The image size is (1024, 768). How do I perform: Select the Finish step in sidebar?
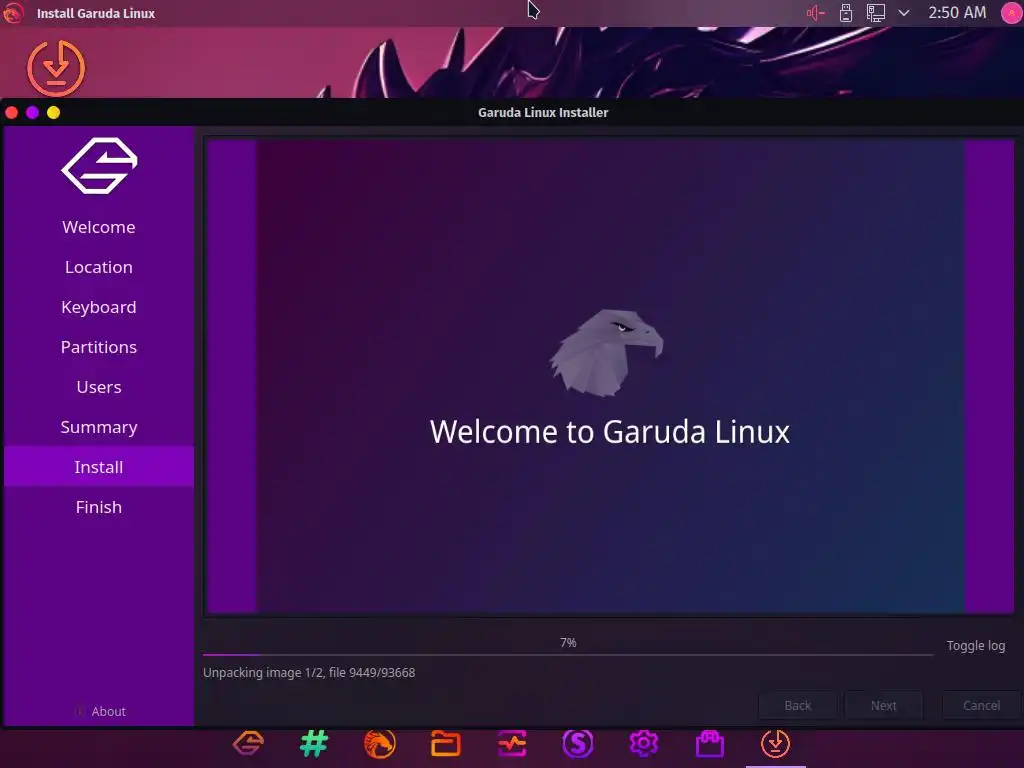click(x=99, y=507)
